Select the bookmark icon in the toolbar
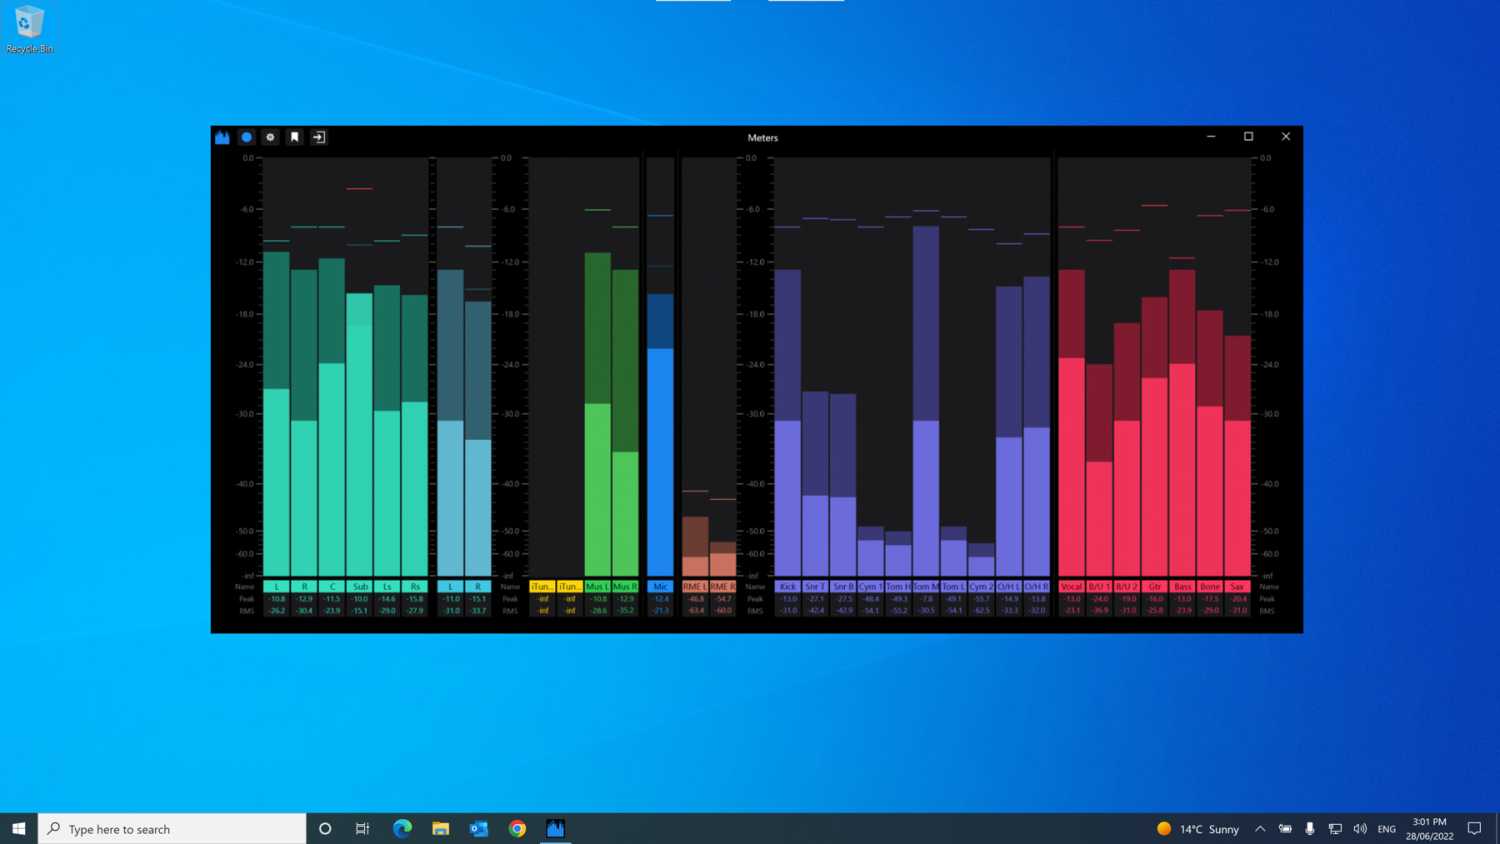This screenshot has width=1500, height=844. point(294,137)
